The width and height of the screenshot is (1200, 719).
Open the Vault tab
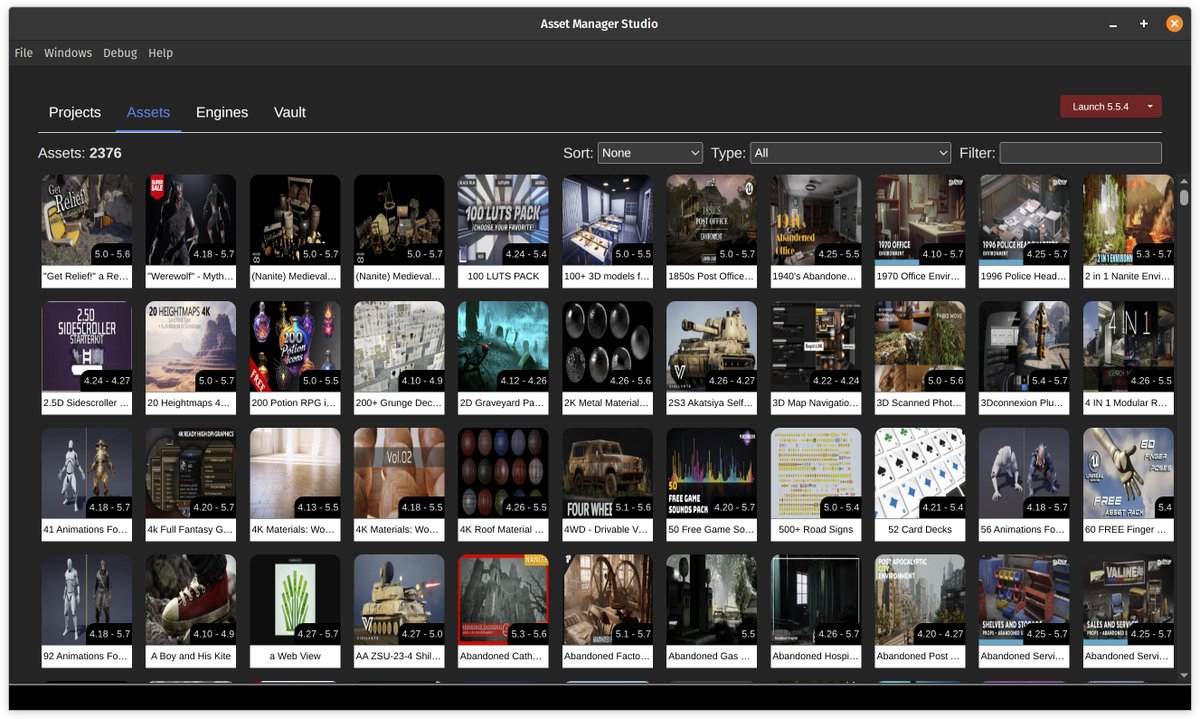[x=290, y=112]
